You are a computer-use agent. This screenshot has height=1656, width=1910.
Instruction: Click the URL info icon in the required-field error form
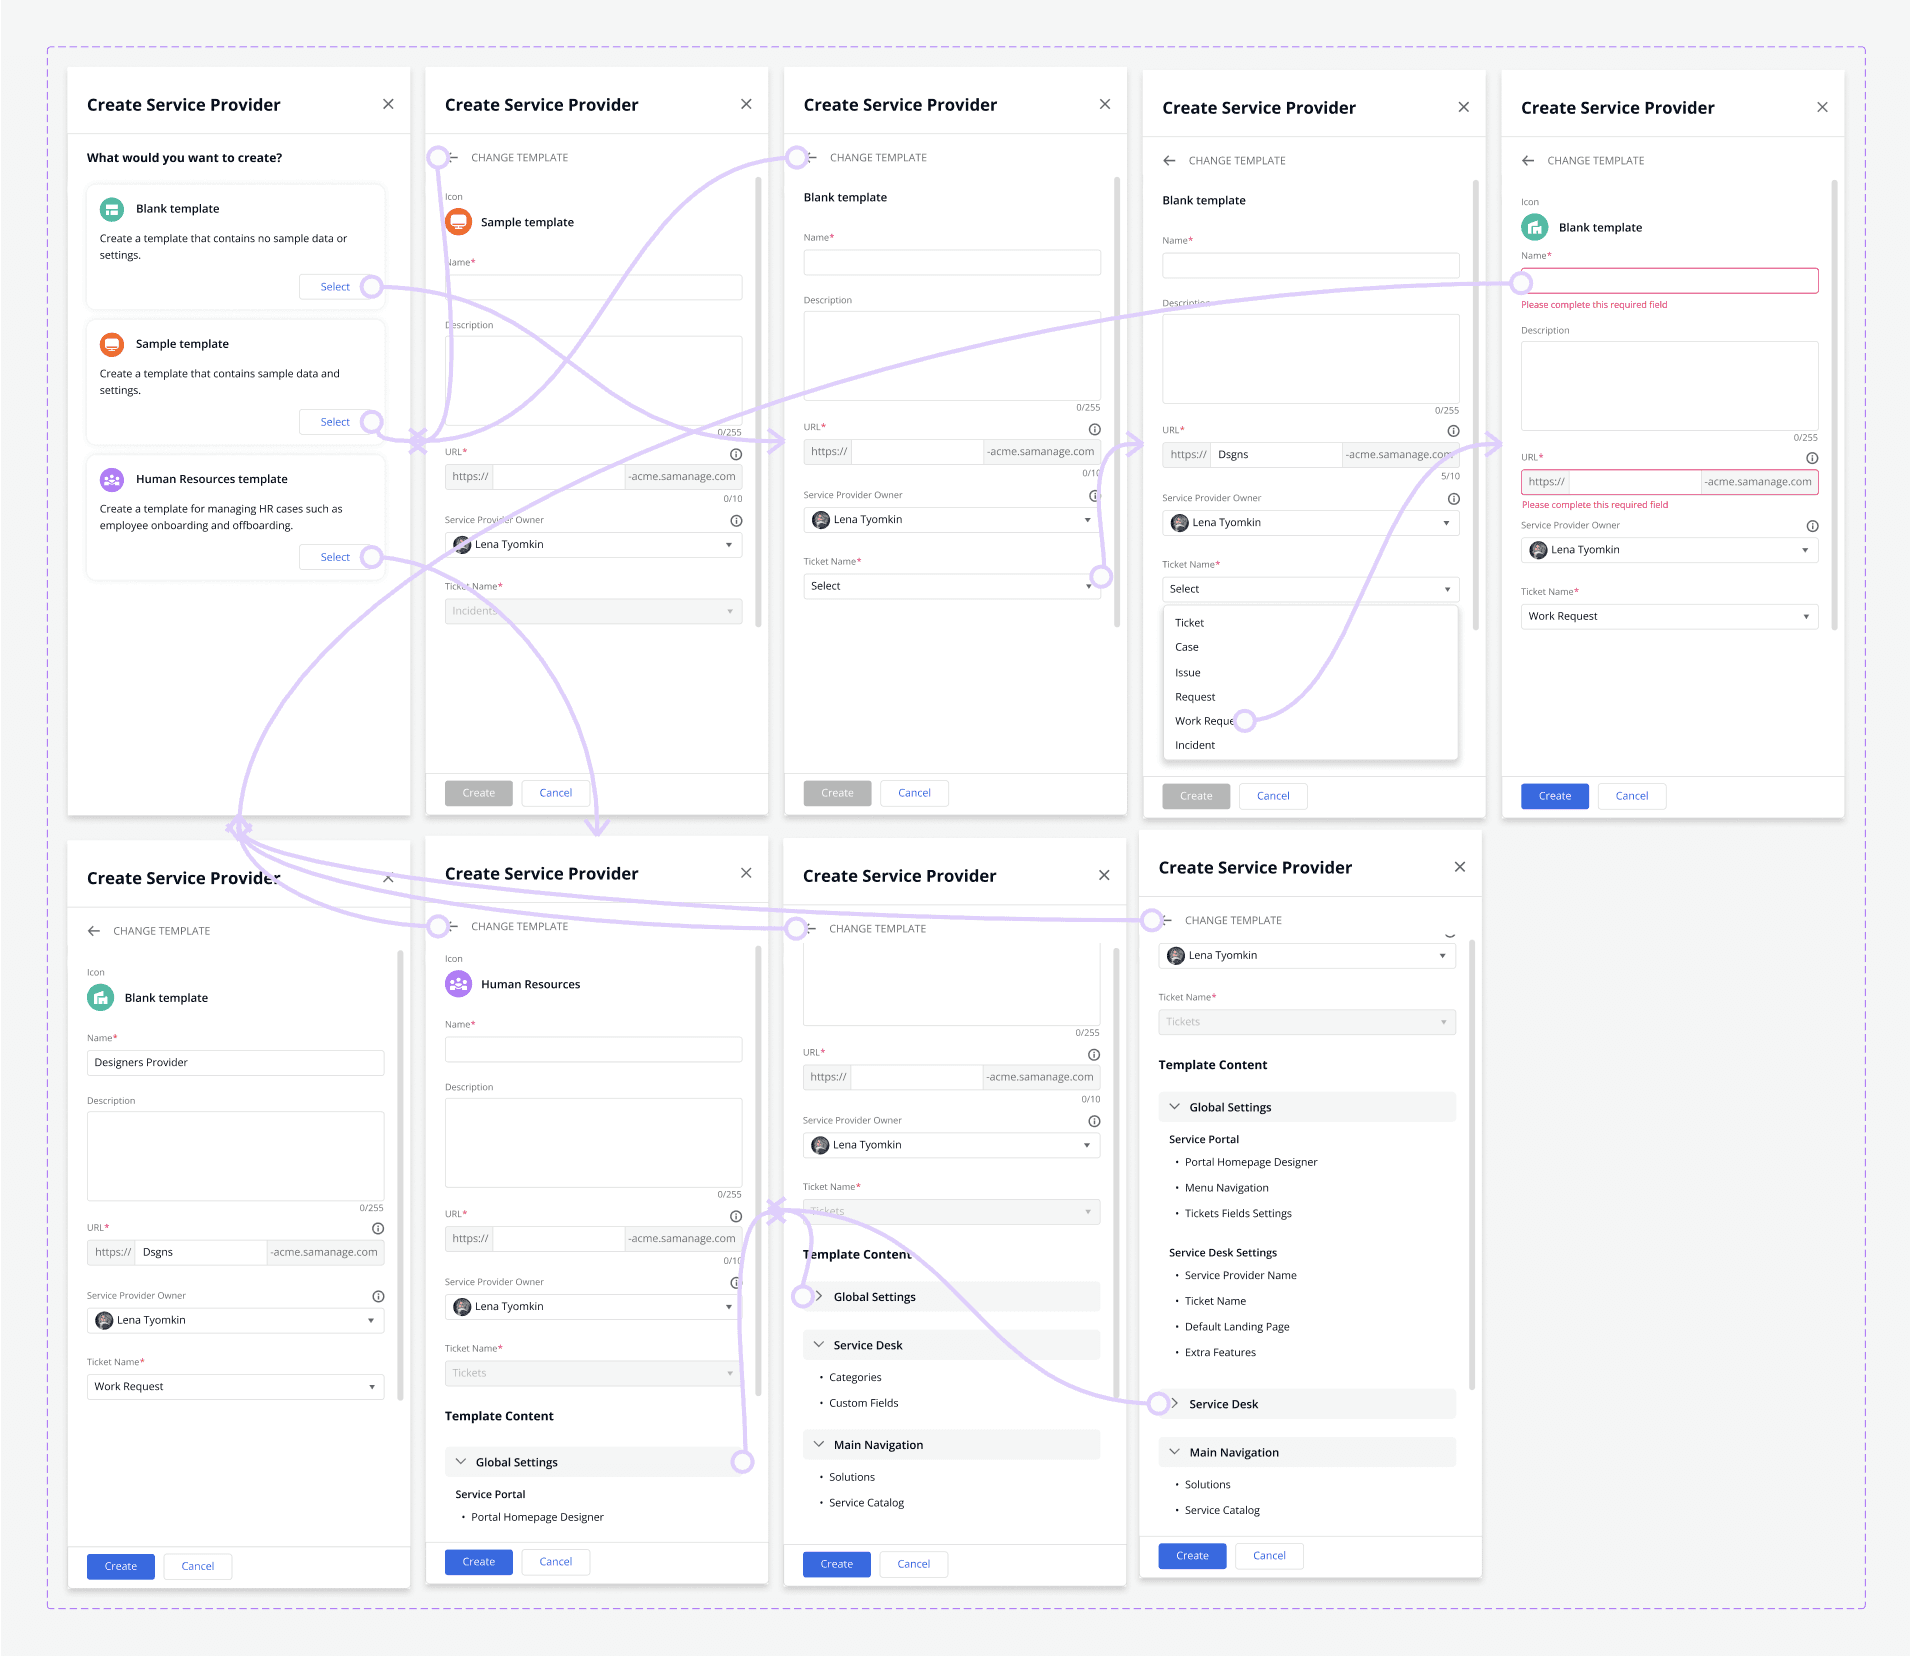point(1812,458)
